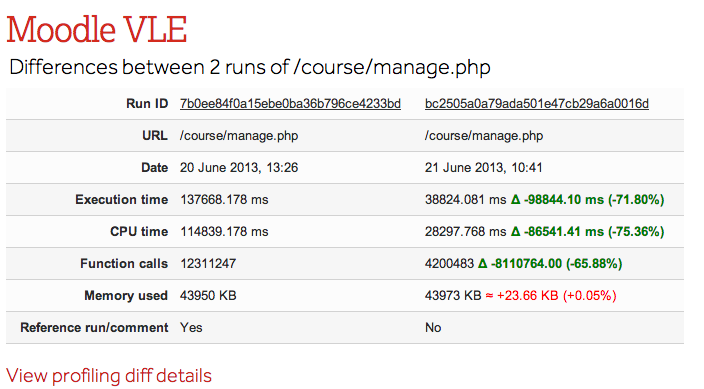
Task: Click the 'Execution time' row label
Action: [x=122, y=199]
